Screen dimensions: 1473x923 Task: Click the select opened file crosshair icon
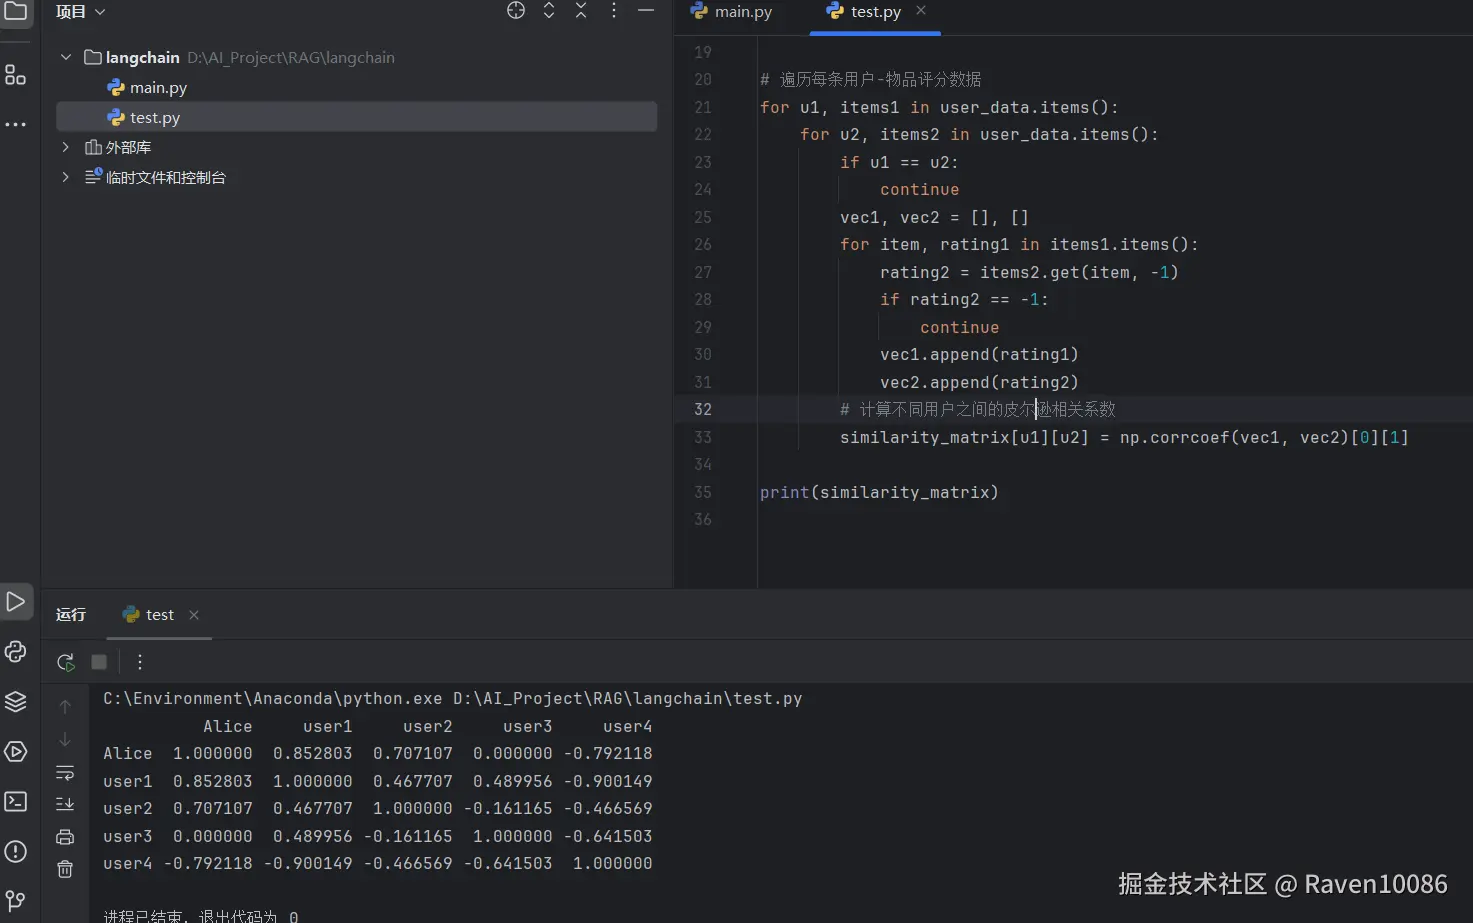(516, 11)
